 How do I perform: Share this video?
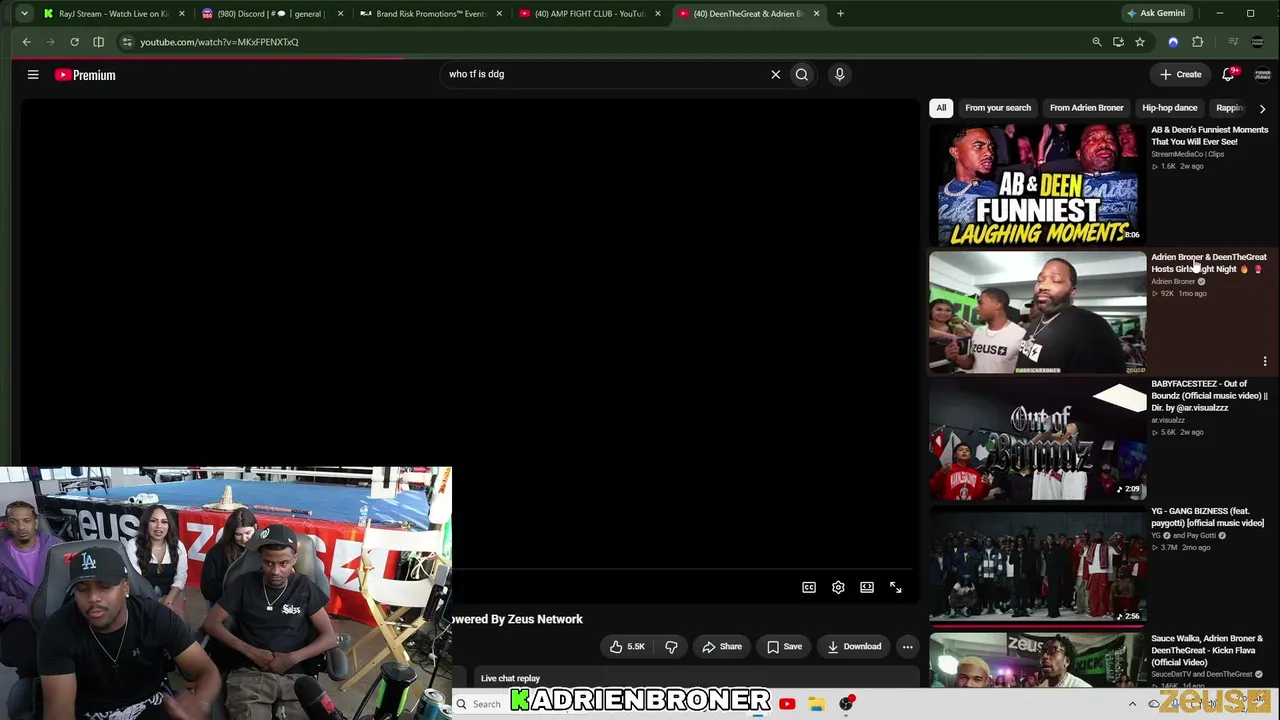pos(722,647)
